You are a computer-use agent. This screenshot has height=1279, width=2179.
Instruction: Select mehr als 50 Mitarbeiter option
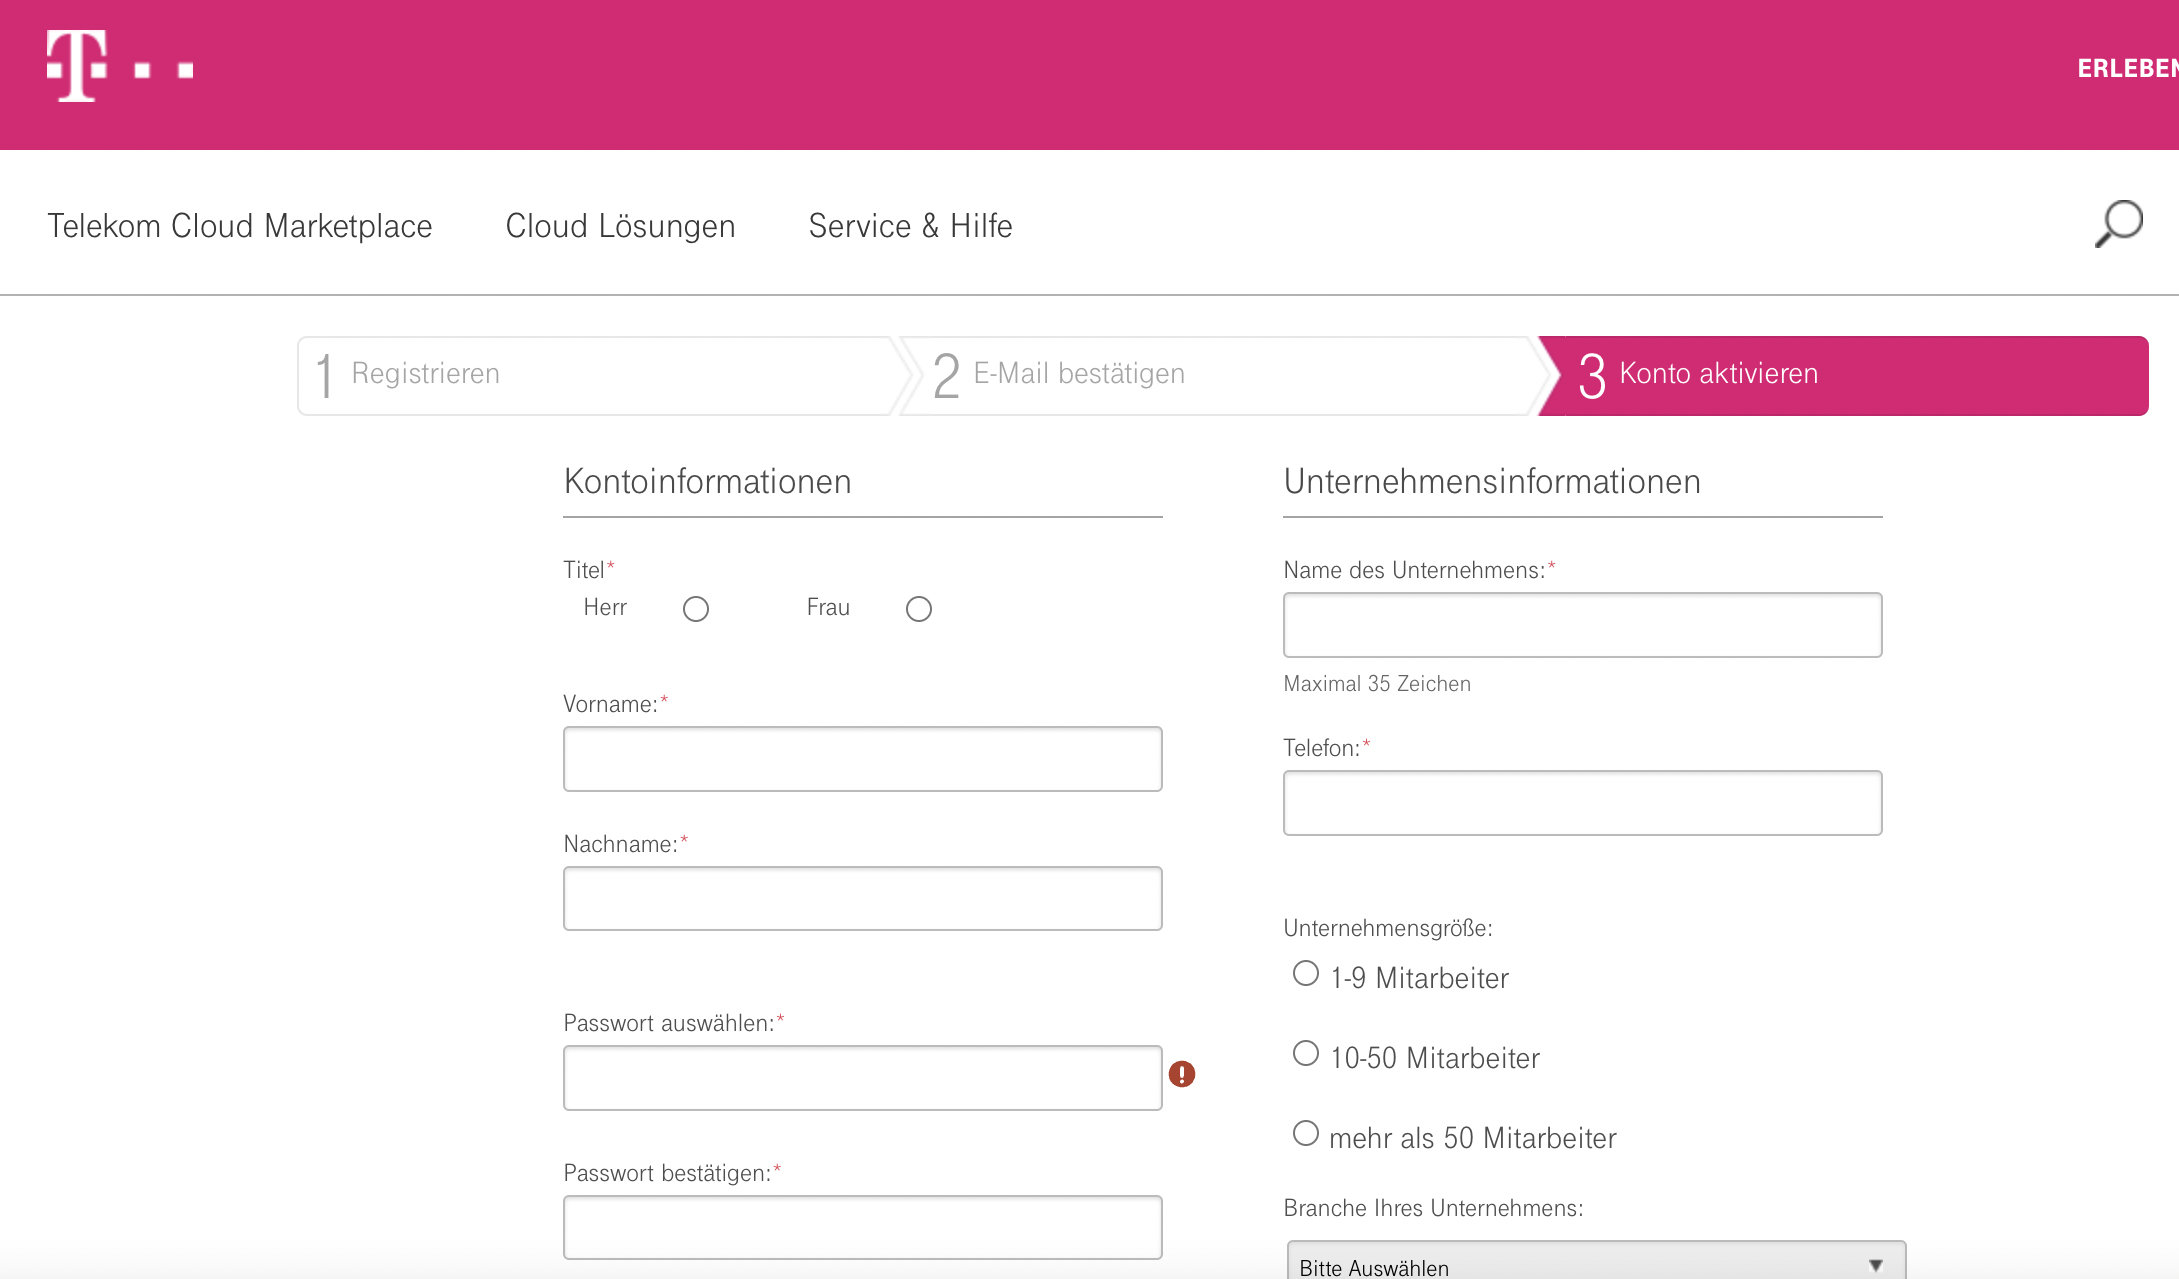pyautogui.click(x=1306, y=1133)
